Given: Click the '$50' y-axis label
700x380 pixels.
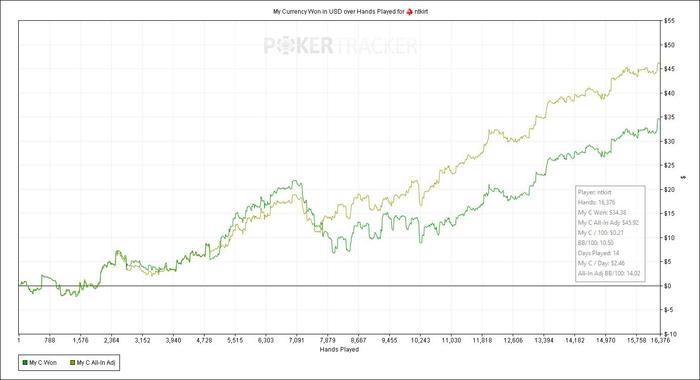Looking at the screenshot, I should [669, 45].
